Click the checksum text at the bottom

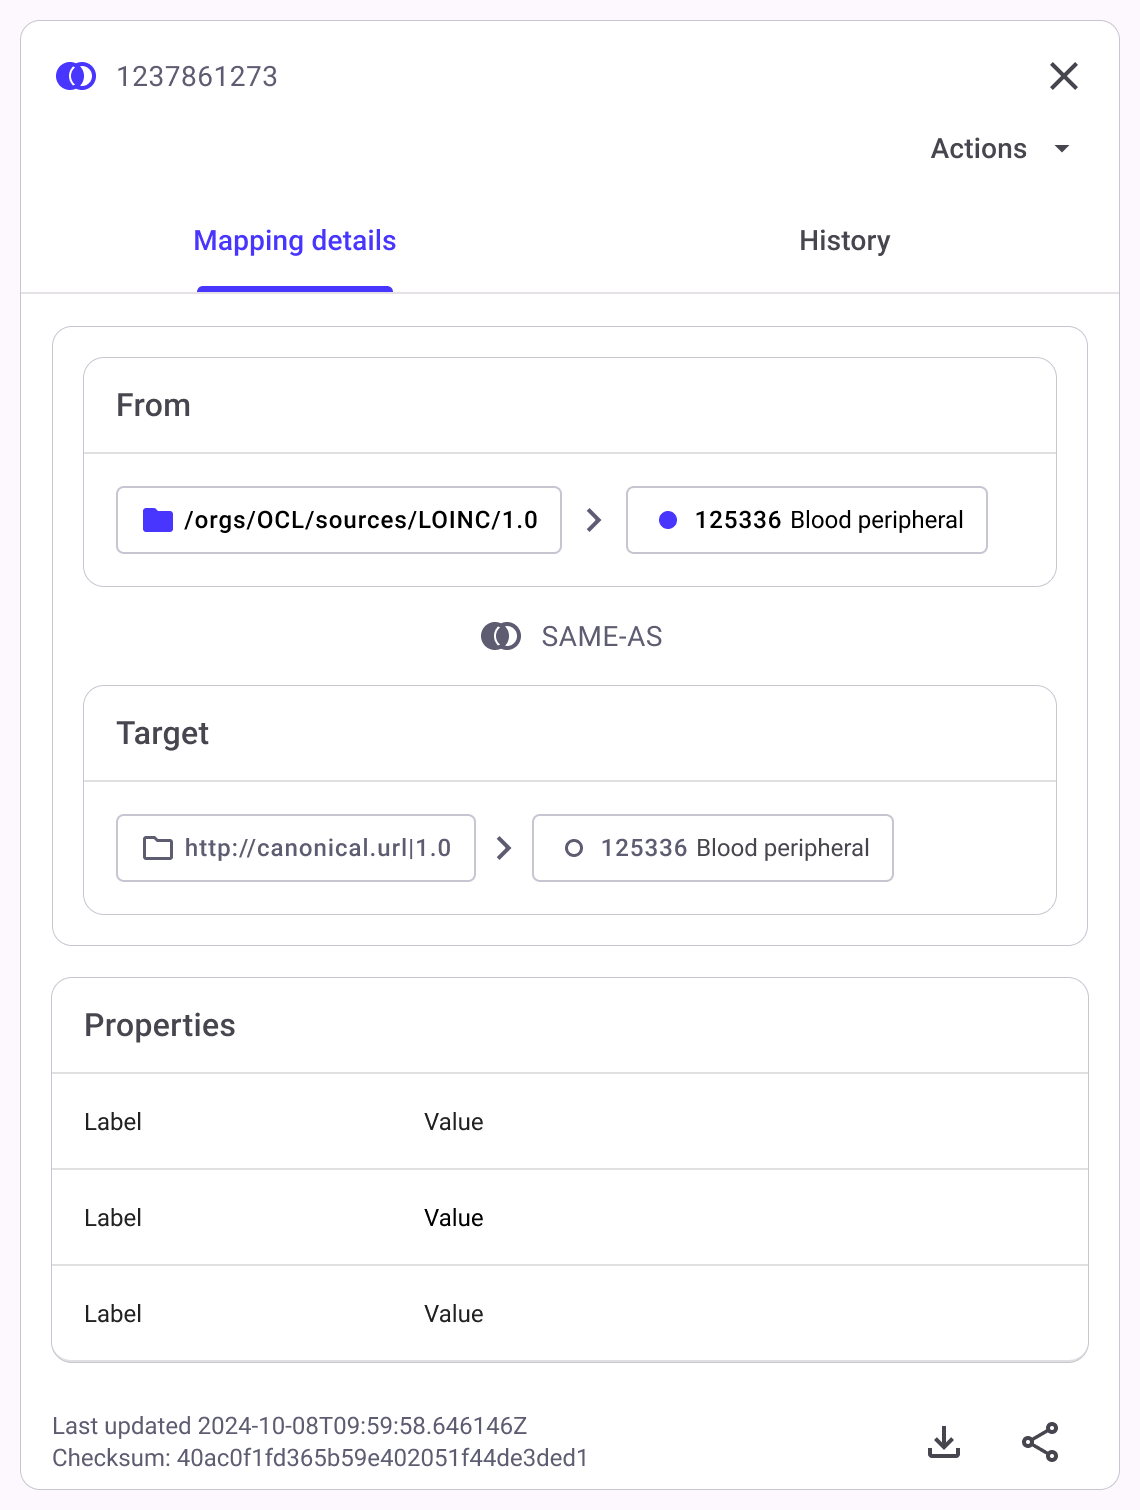320,1458
